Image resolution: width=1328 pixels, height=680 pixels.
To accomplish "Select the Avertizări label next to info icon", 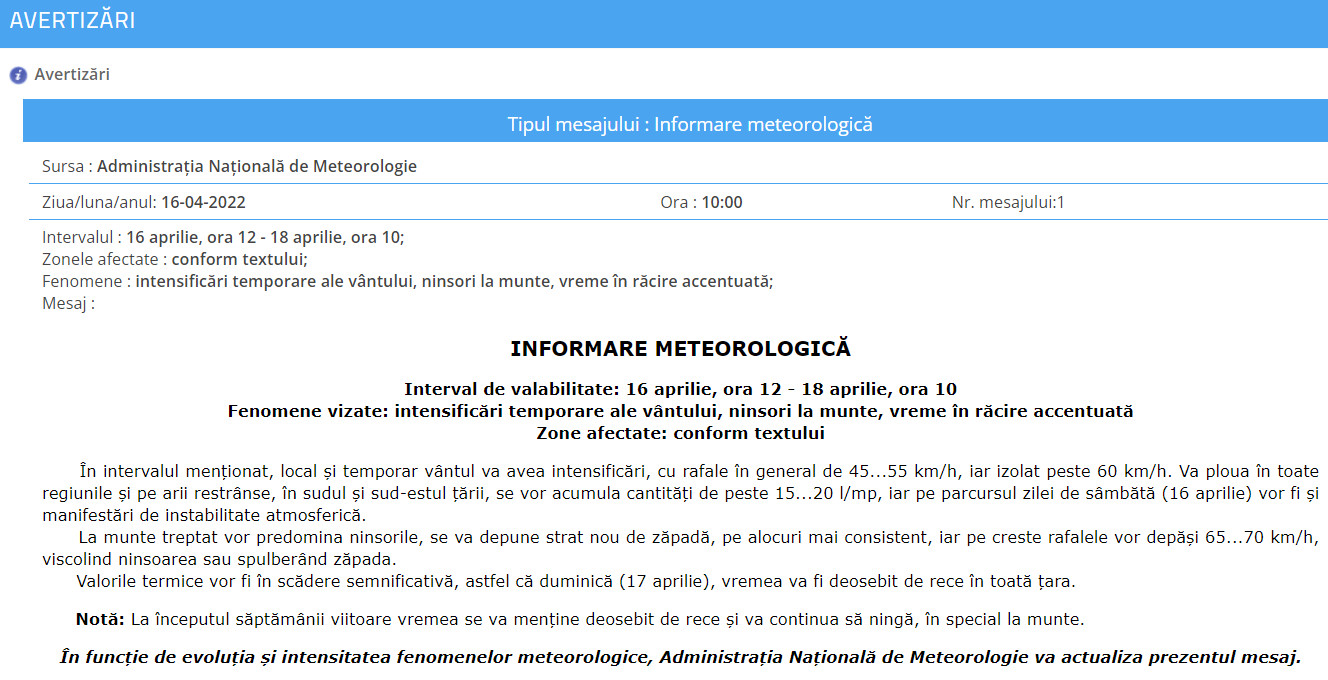I will (72, 75).
